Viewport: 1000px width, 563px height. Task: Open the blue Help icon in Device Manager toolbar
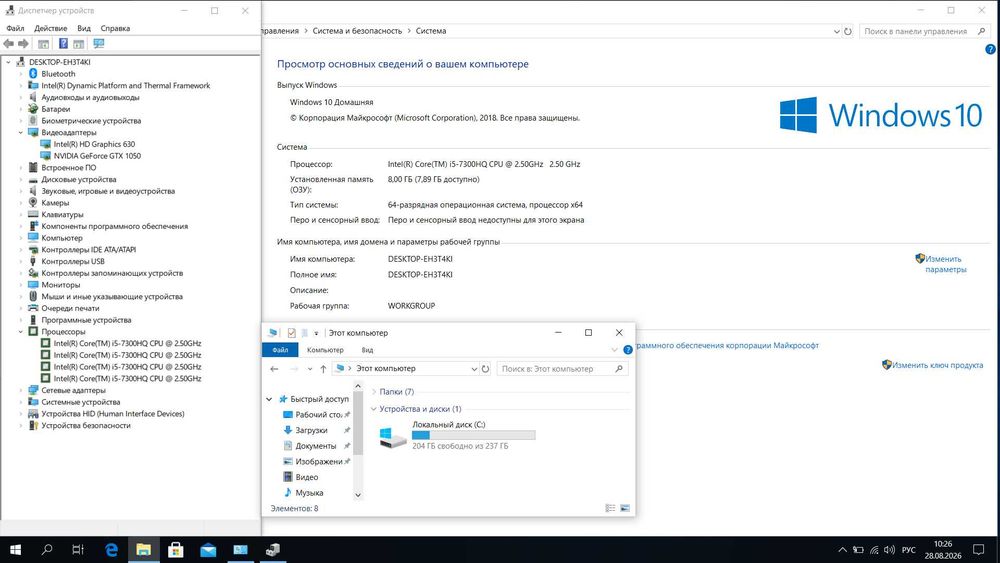coord(63,43)
